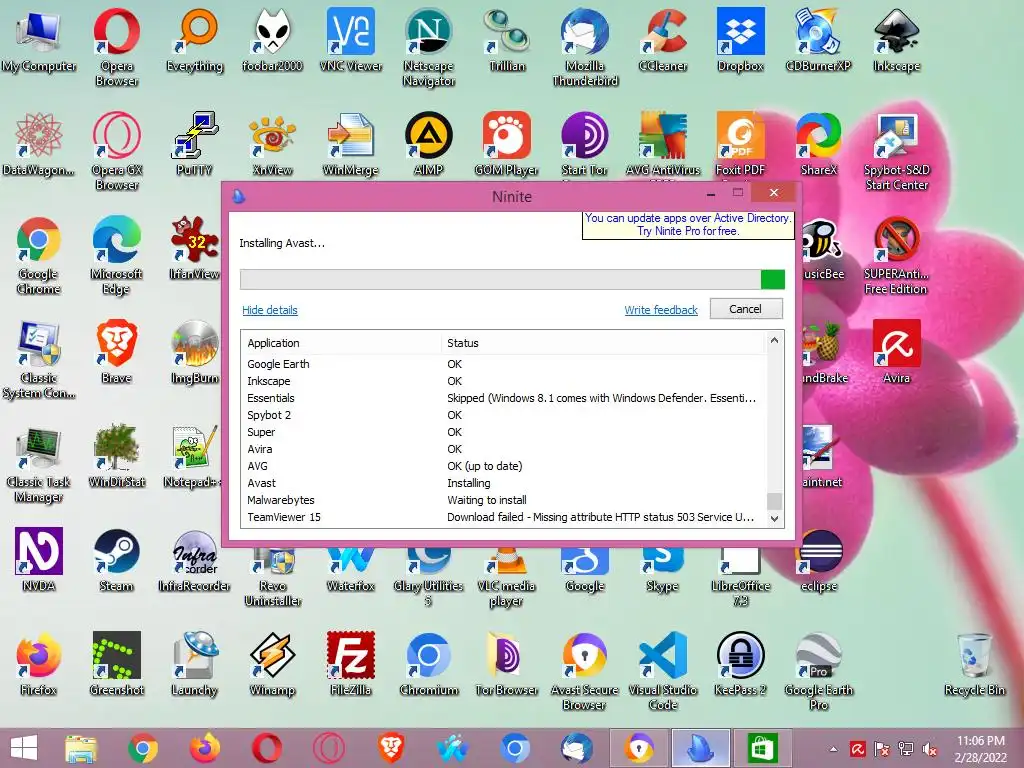Open FileZilla desktop shortcut
Image resolution: width=1024 pixels, height=768 pixels.
[x=351, y=664]
